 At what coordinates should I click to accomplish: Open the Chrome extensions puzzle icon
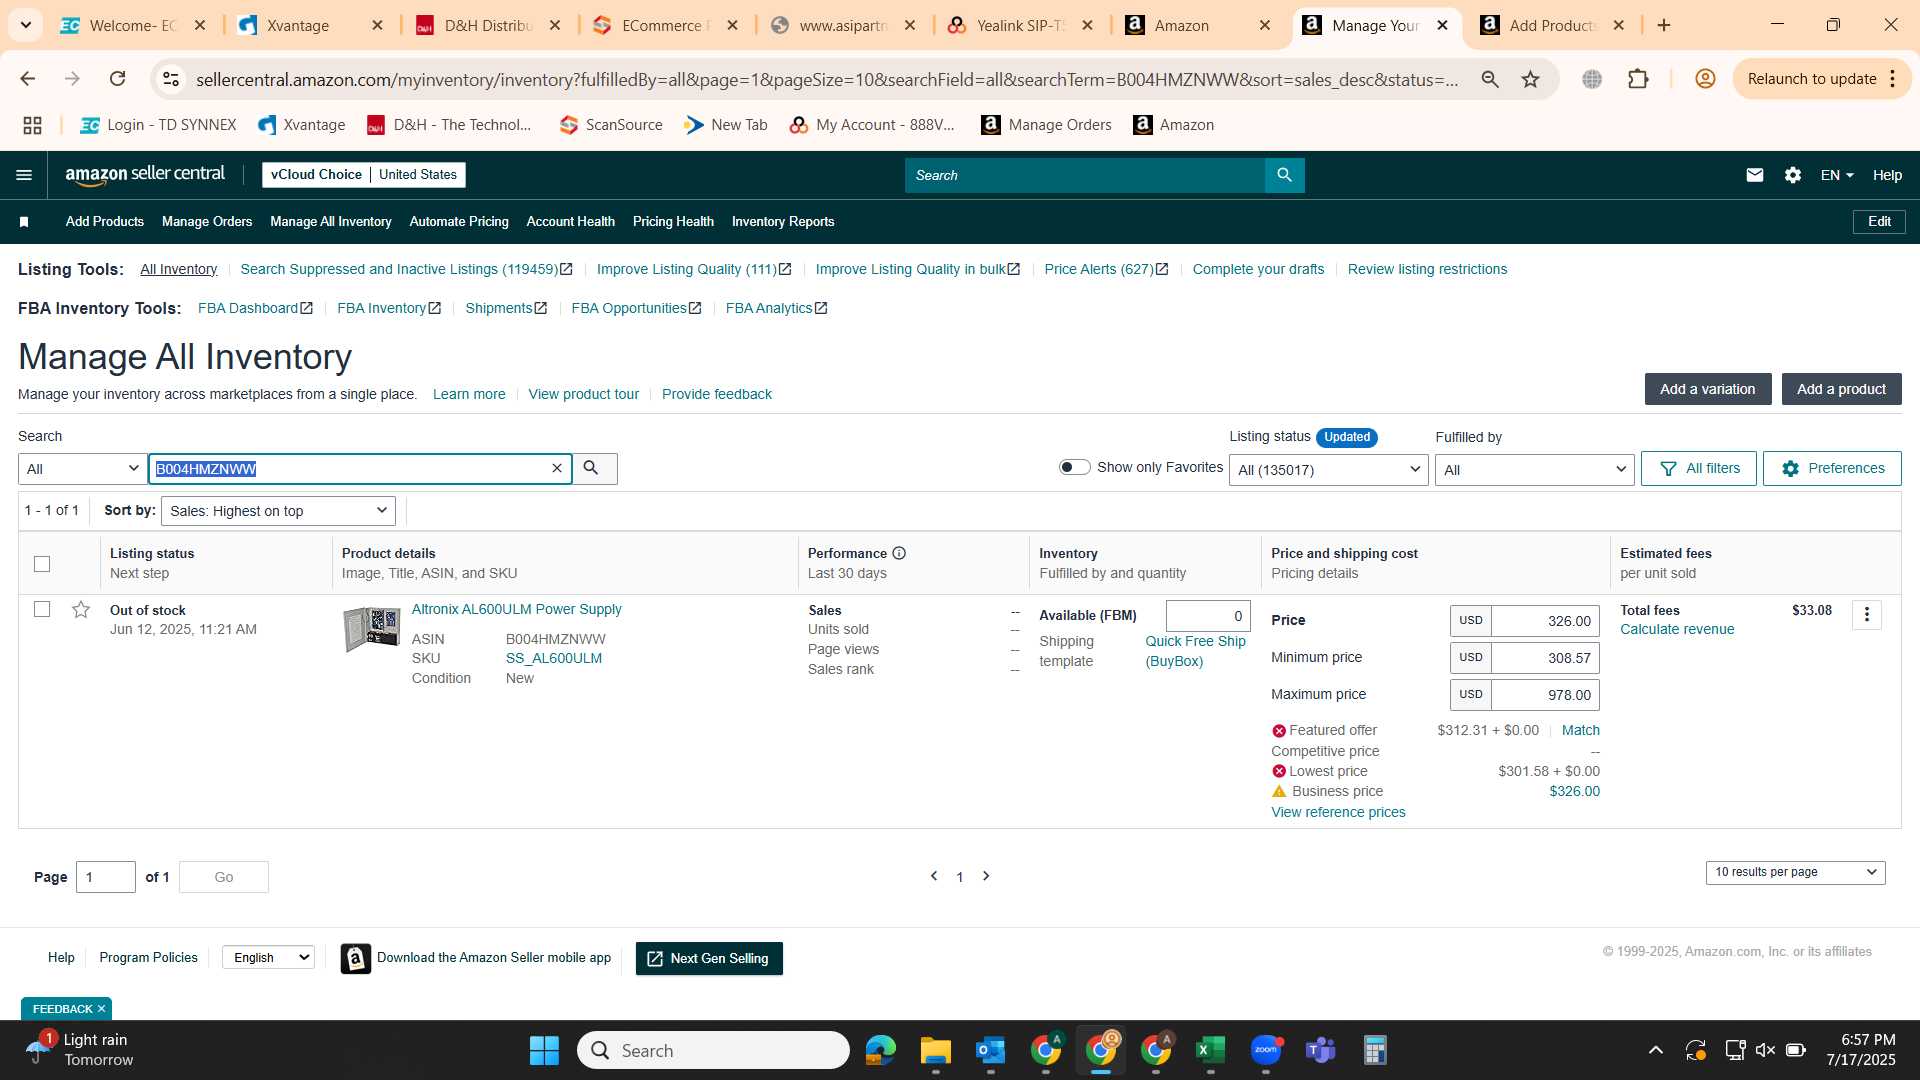coord(1638,79)
